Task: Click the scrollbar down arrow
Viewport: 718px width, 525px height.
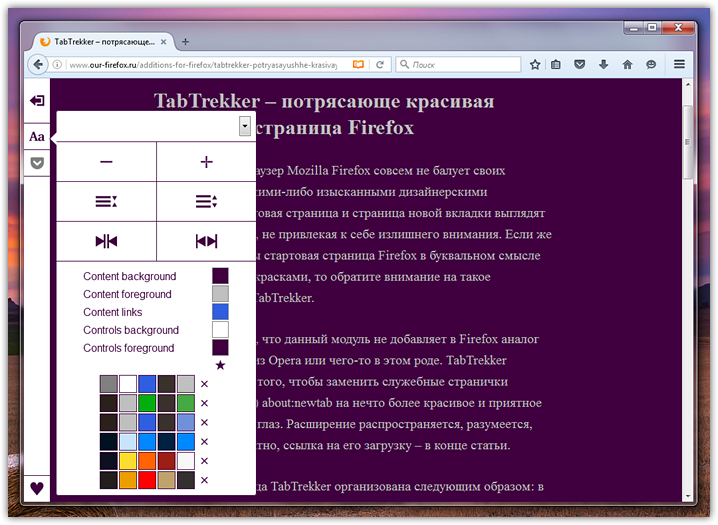Action: [687, 496]
